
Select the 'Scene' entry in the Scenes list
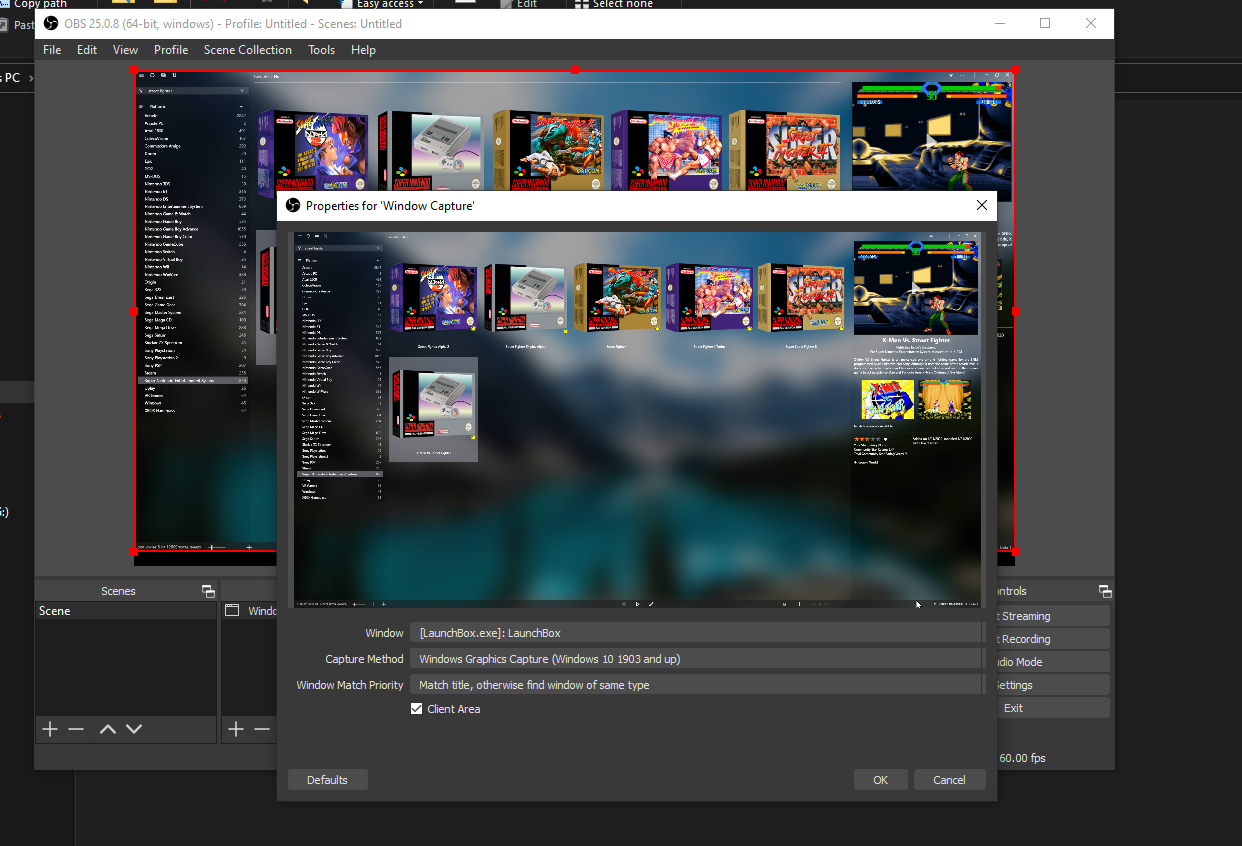(x=126, y=611)
